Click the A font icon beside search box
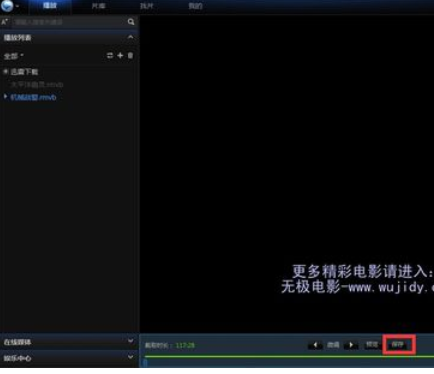 coord(5,22)
